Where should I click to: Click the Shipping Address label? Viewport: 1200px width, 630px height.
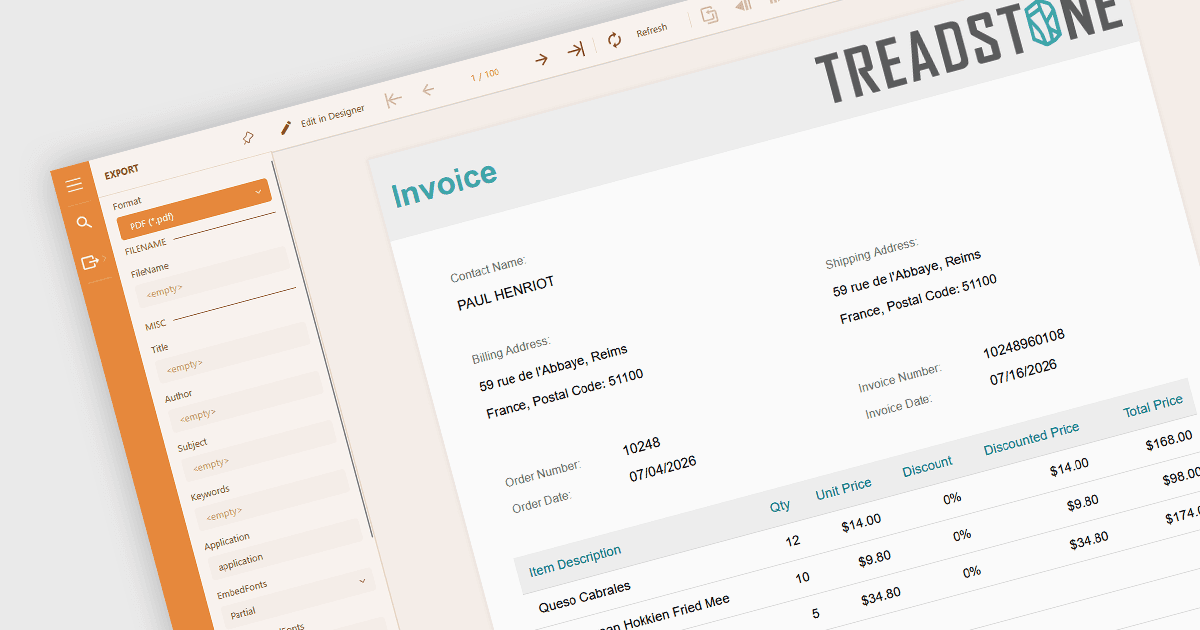[x=871, y=254]
